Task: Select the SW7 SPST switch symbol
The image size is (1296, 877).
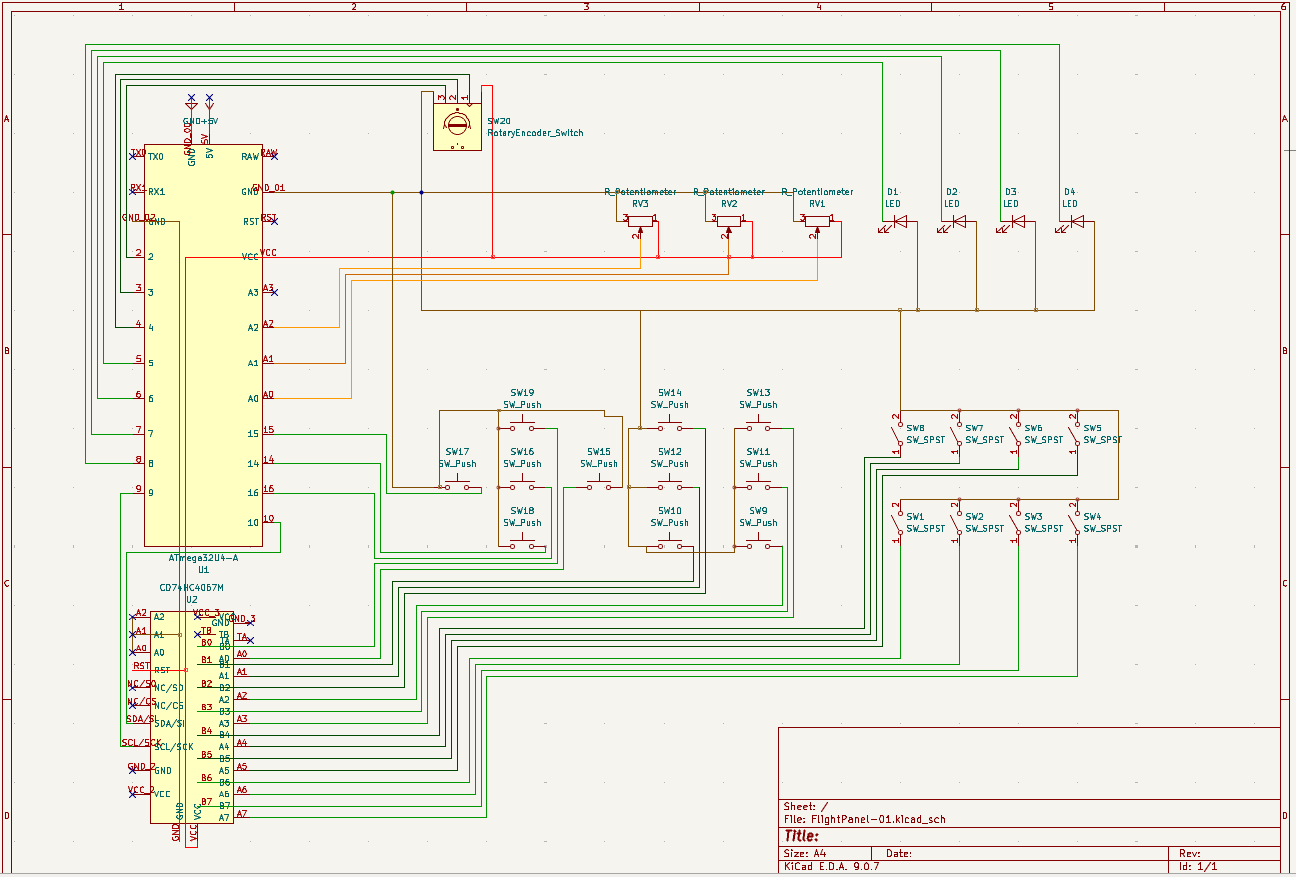Action: 956,435
